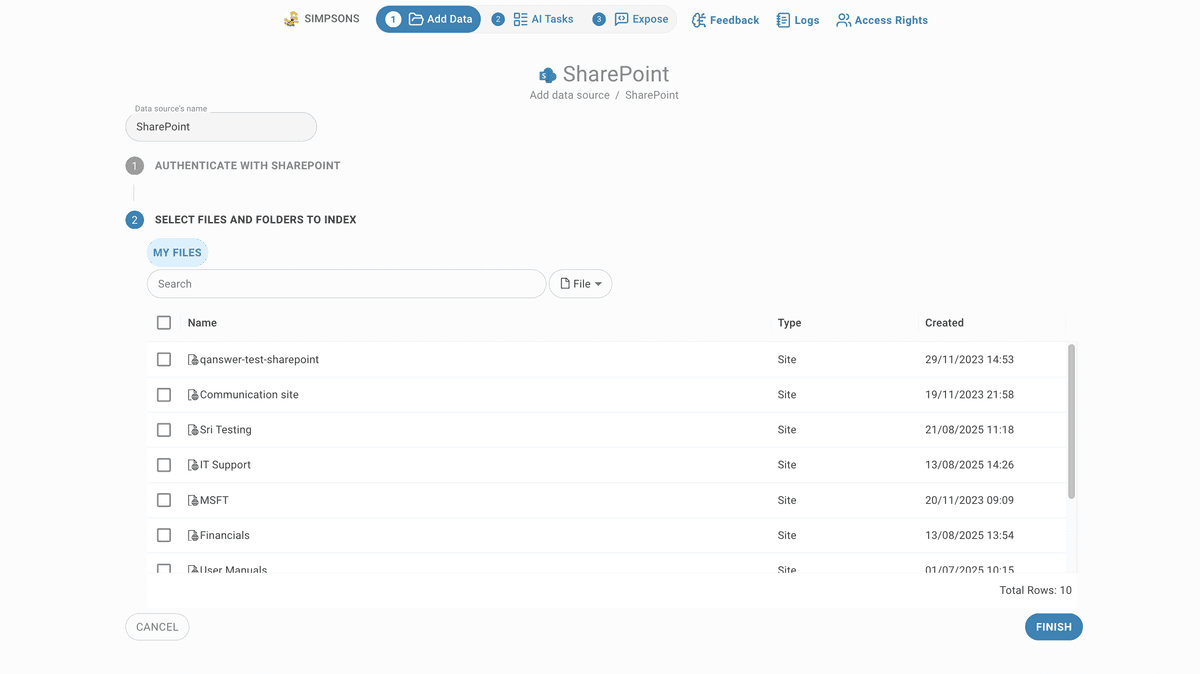Image resolution: width=1200 pixels, height=674 pixels.
Task: Click the 29/11/2023 14:53 created date
Action: tap(969, 359)
